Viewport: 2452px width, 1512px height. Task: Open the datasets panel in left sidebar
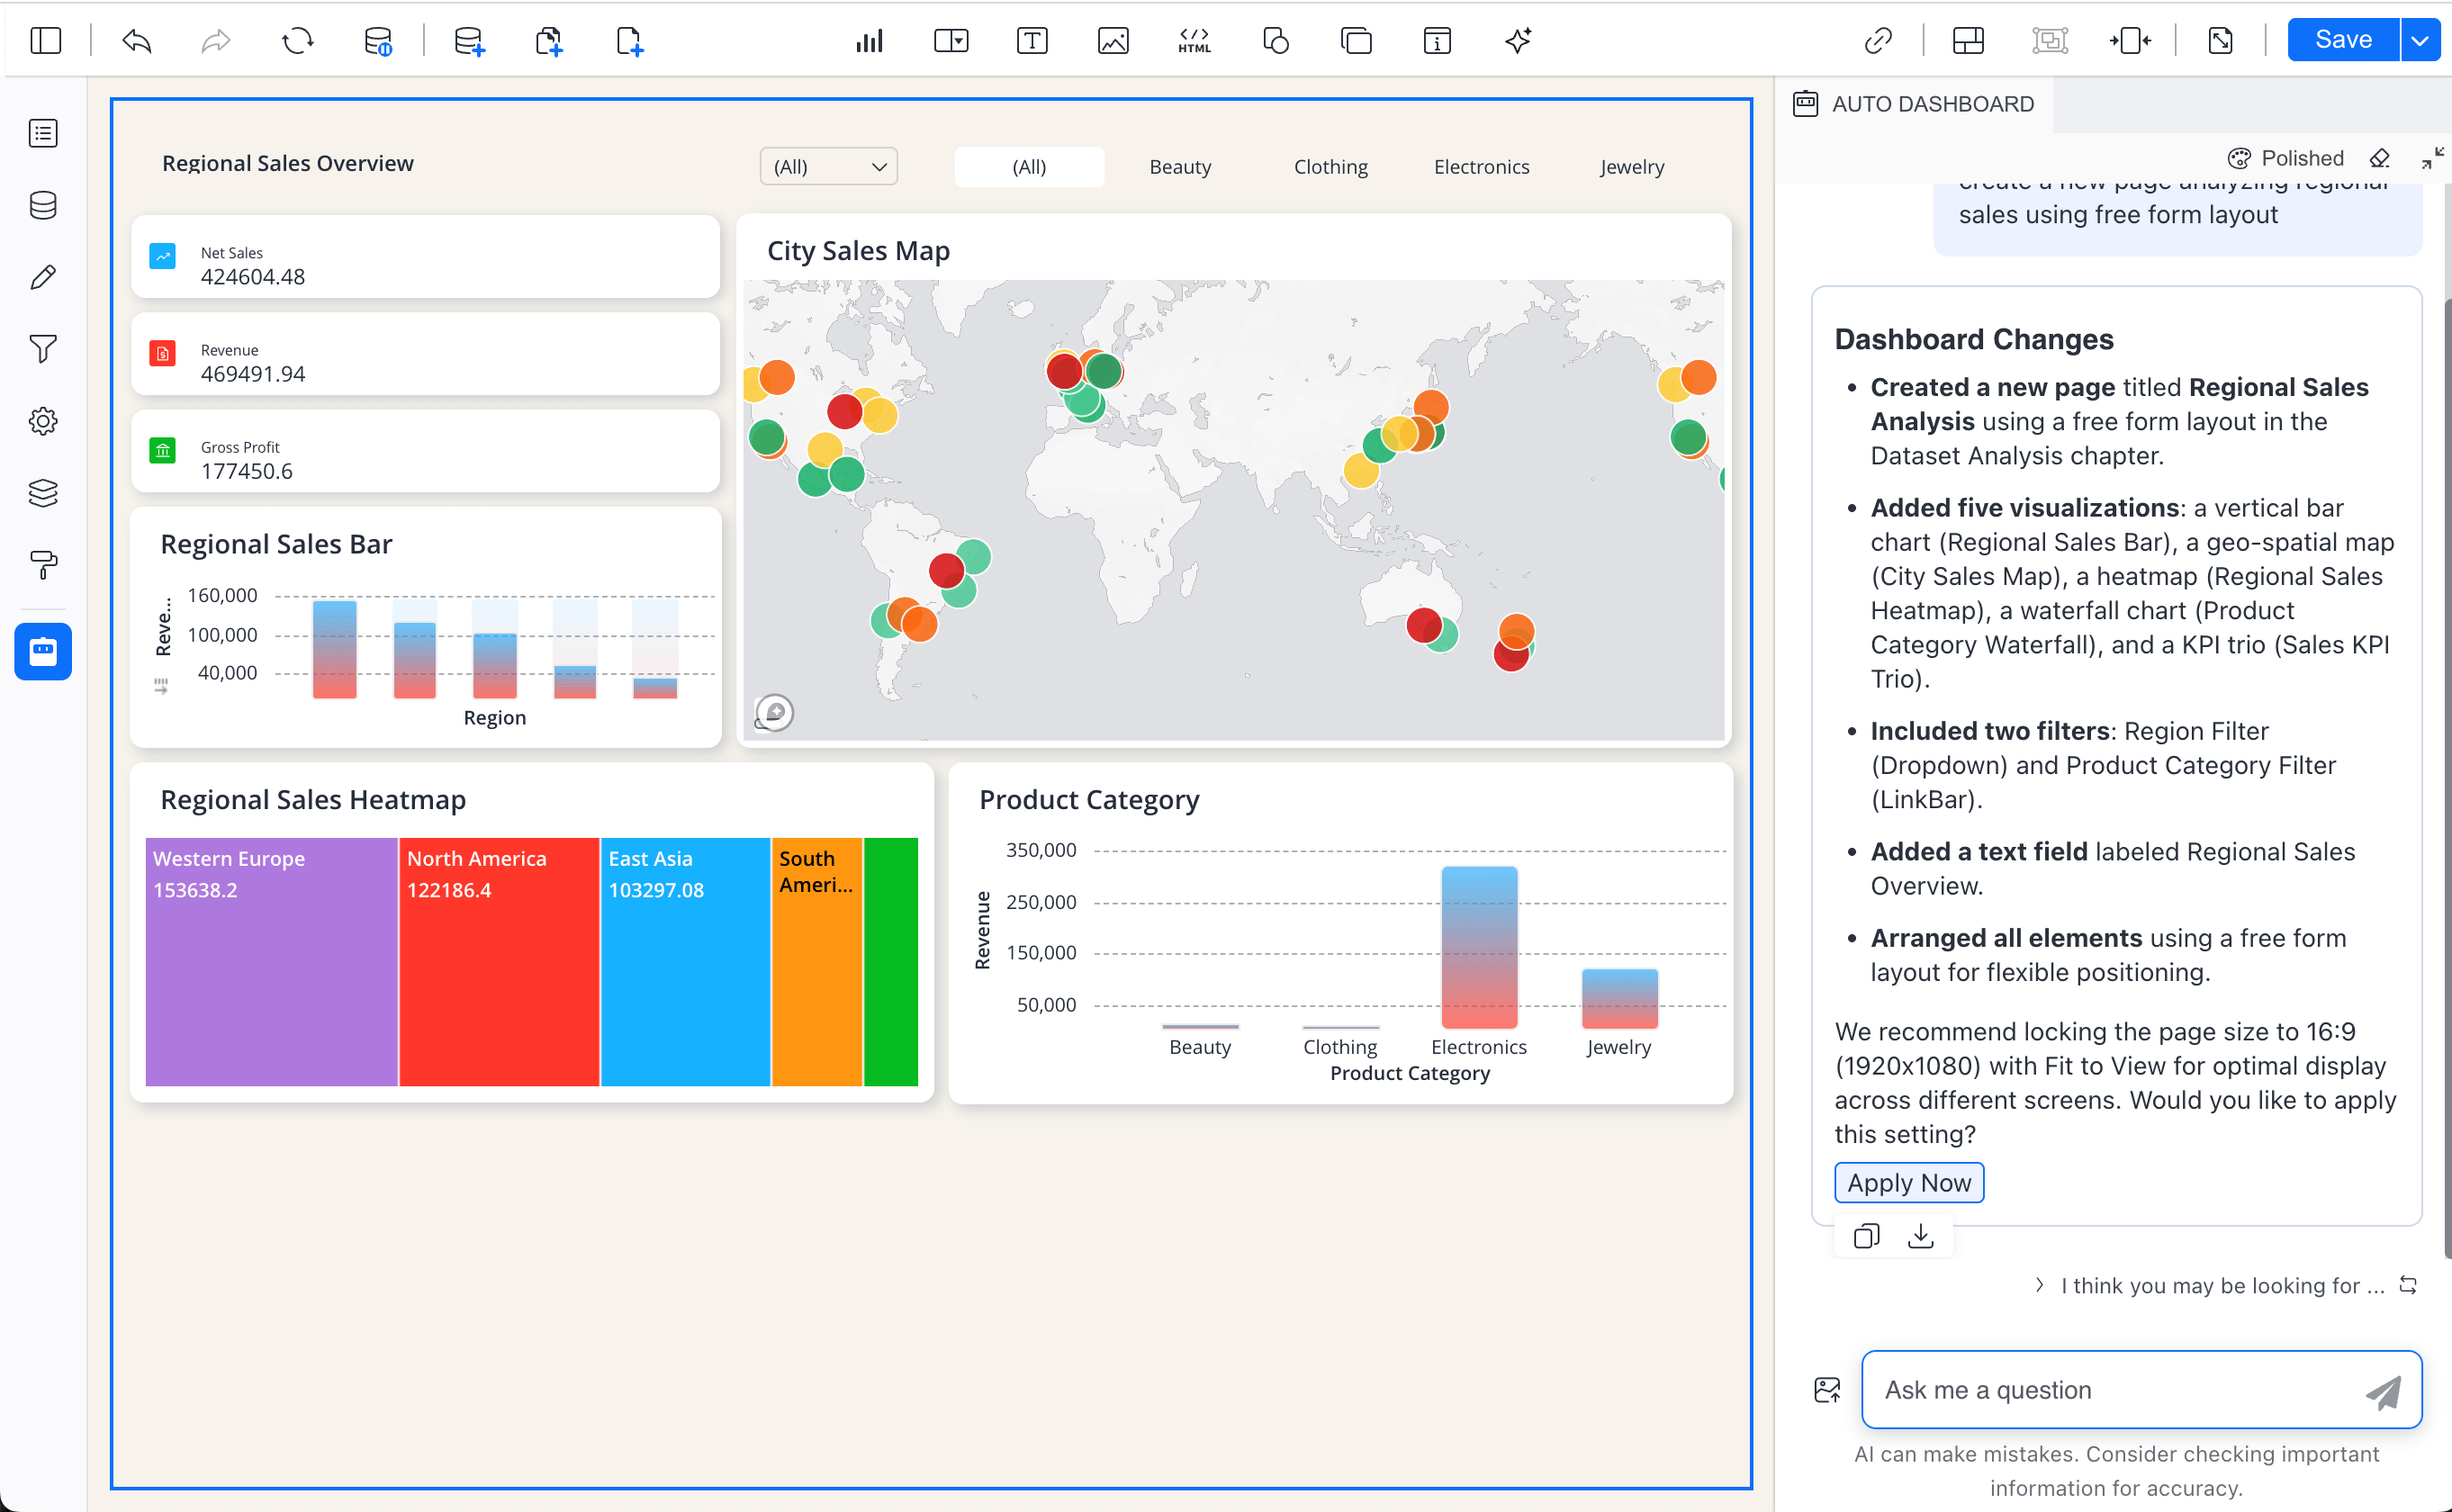point(43,206)
